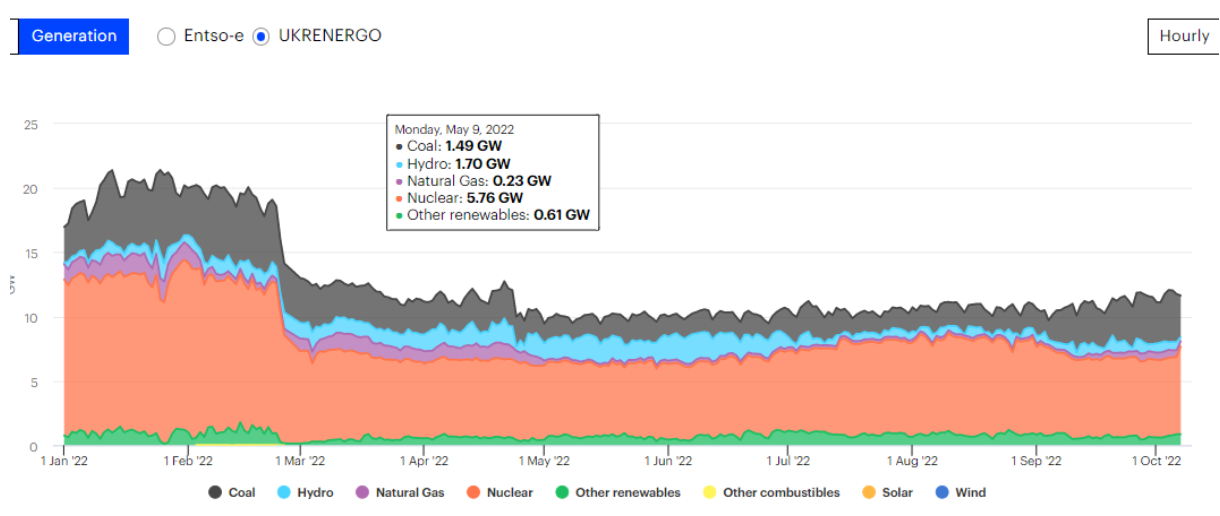Hide the Coal series via legend label
Screen dimensions: 1220x516
click(x=242, y=492)
